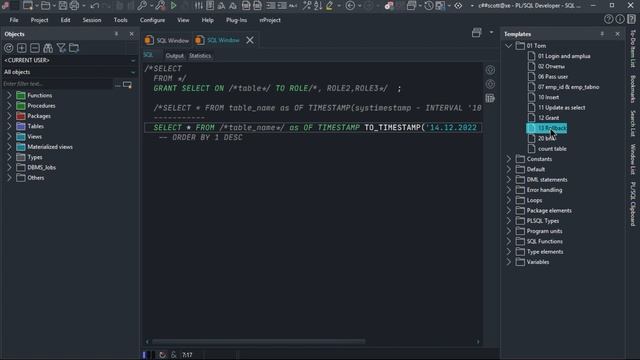The image size is (640, 360).
Task: Click the New file toolbar icon
Action: [28, 5]
